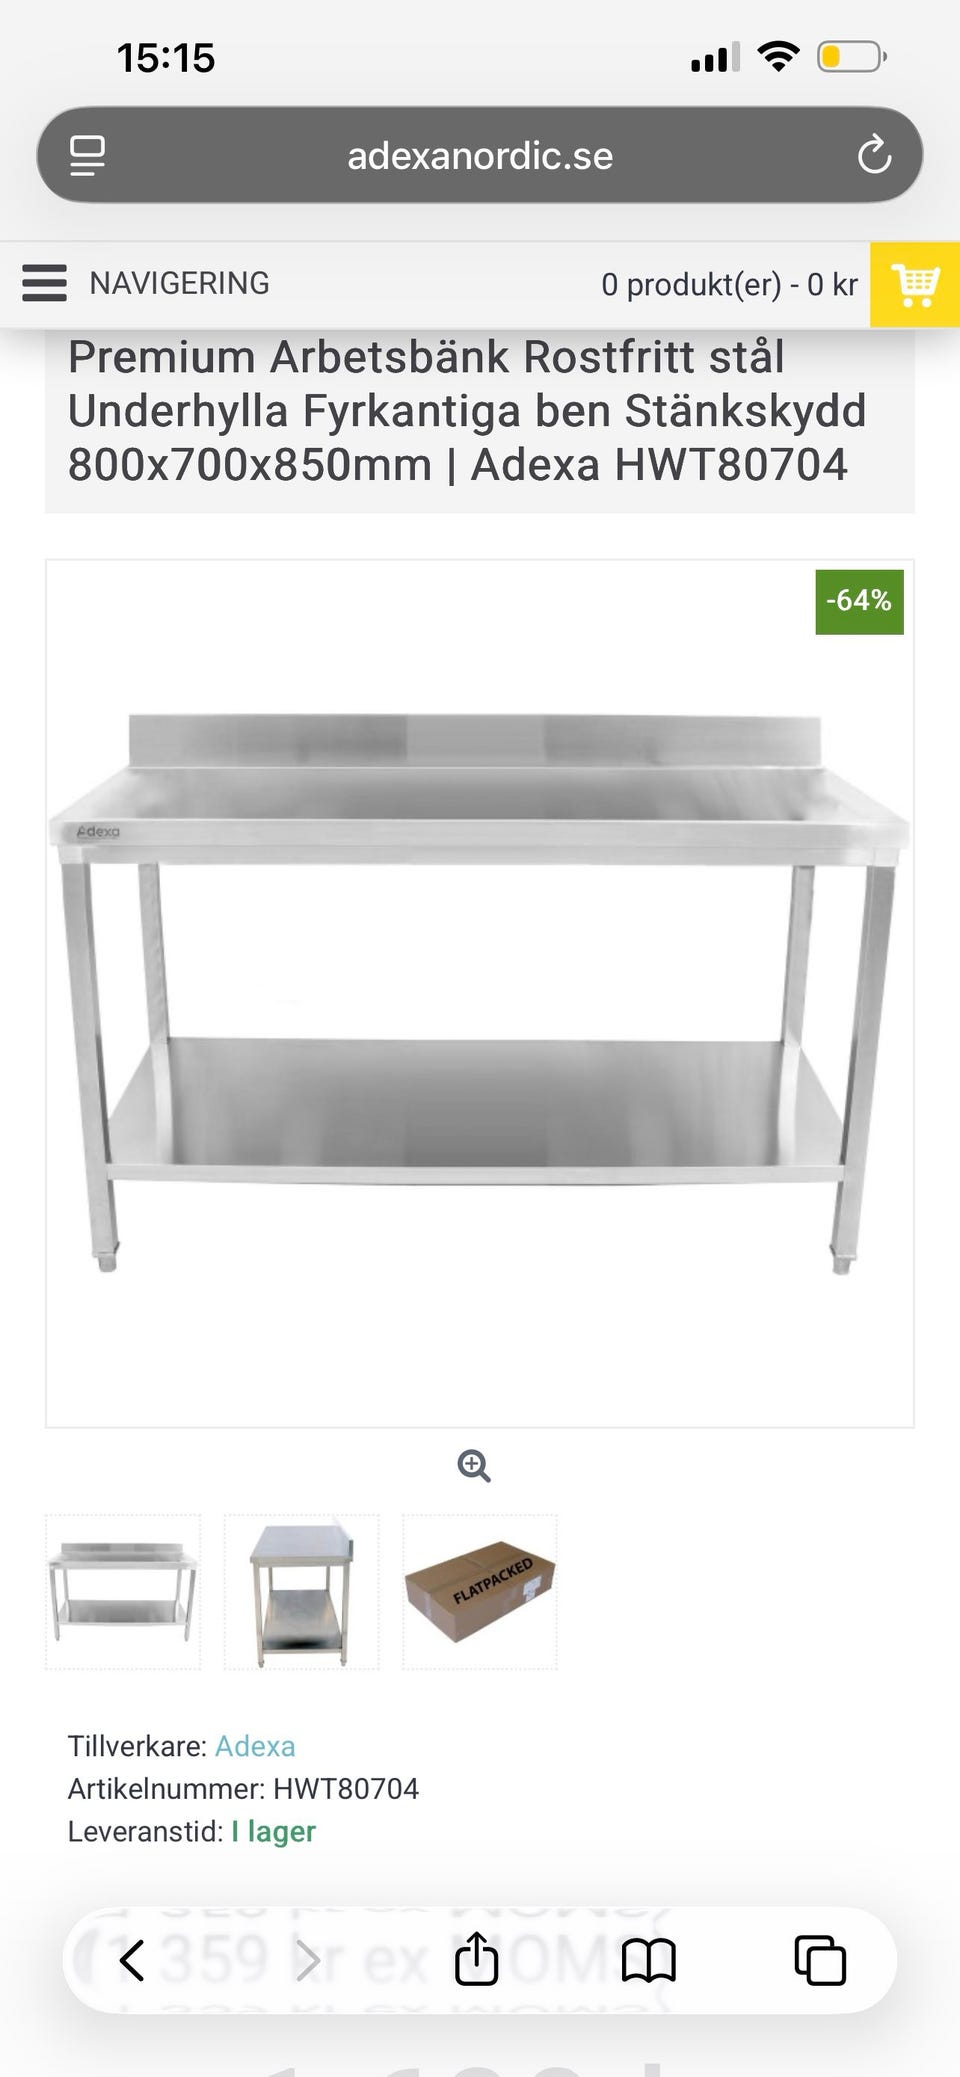Go forward with the right chevron
Image resolution: width=960 pixels, height=2077 pixels.
pos(308,1960)
